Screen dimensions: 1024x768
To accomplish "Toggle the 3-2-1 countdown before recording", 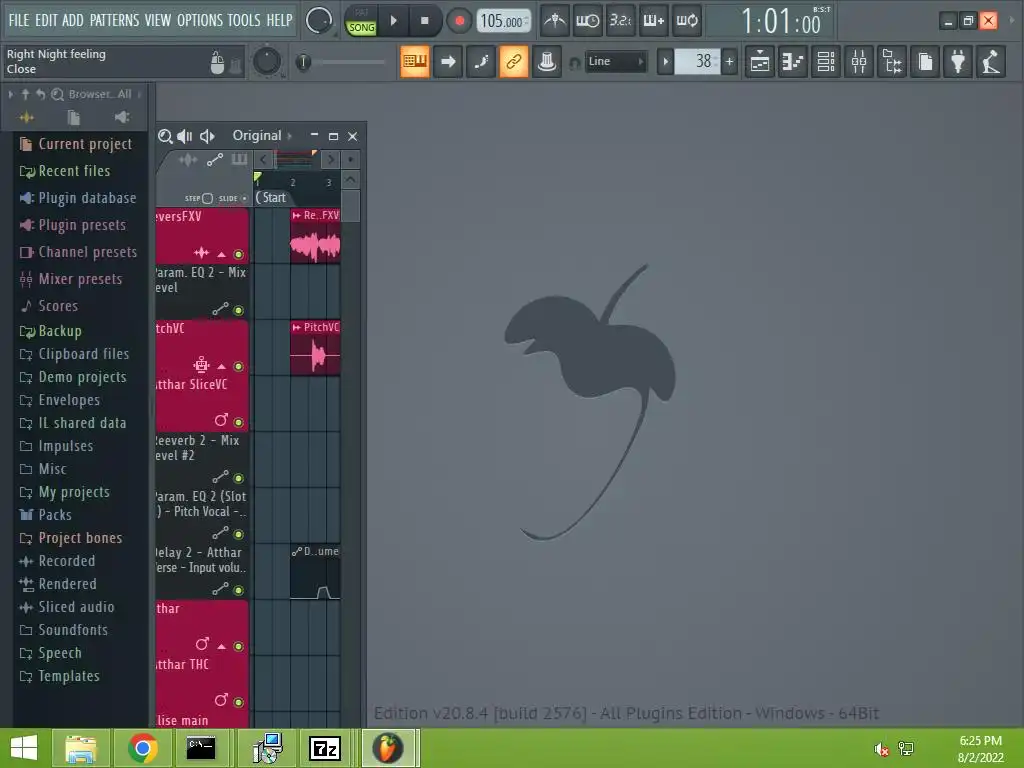I will coord(620,21).
